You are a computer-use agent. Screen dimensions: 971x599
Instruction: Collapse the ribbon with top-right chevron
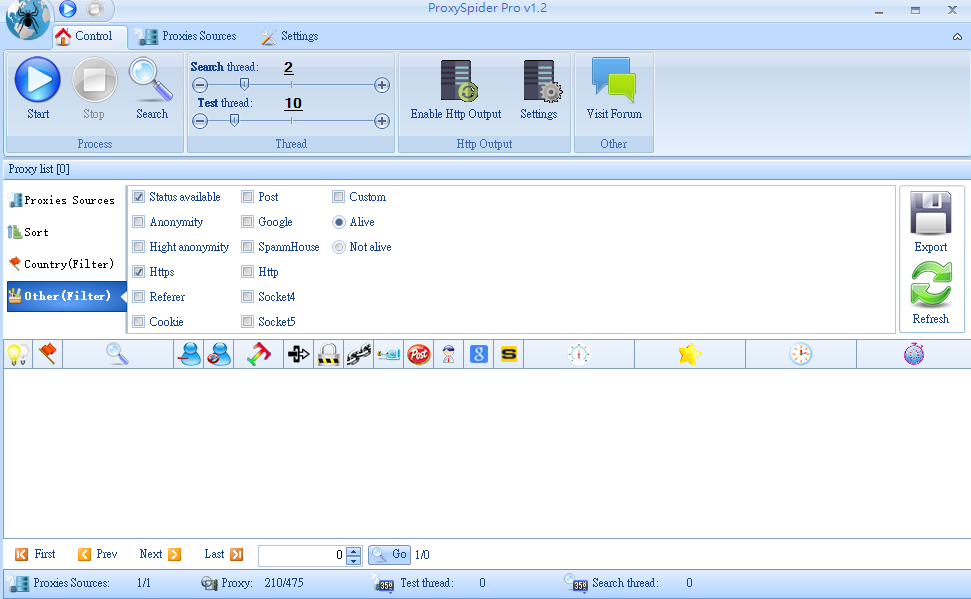coord(957,36)
